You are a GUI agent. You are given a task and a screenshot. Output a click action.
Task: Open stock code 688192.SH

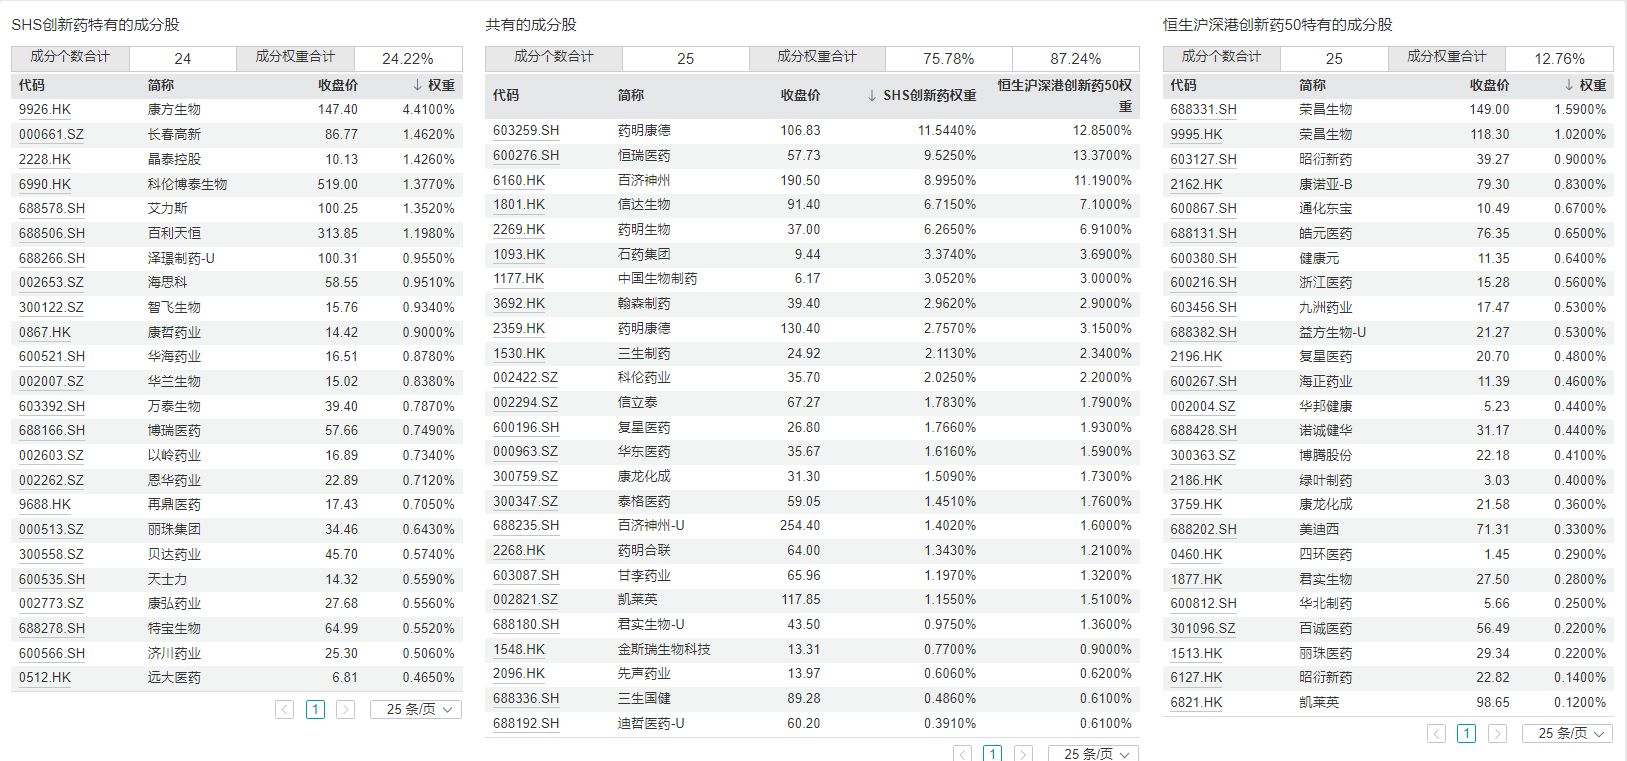526,723
